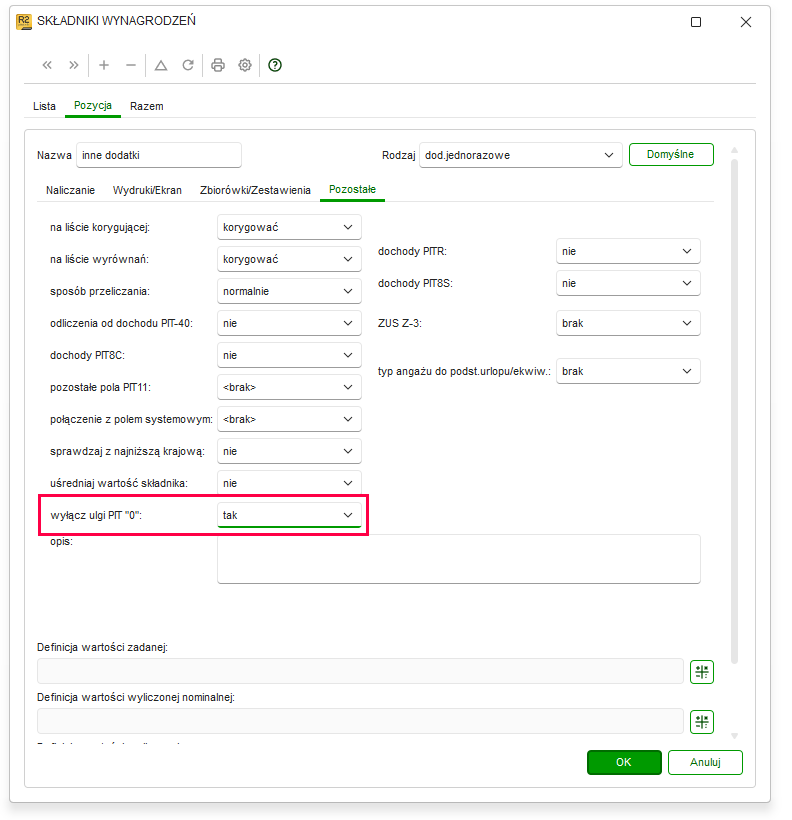Screen dimensions: 792x820
Task: Click the Nazwa field with 'inne dodatki'
Action: tap(159, 155)
